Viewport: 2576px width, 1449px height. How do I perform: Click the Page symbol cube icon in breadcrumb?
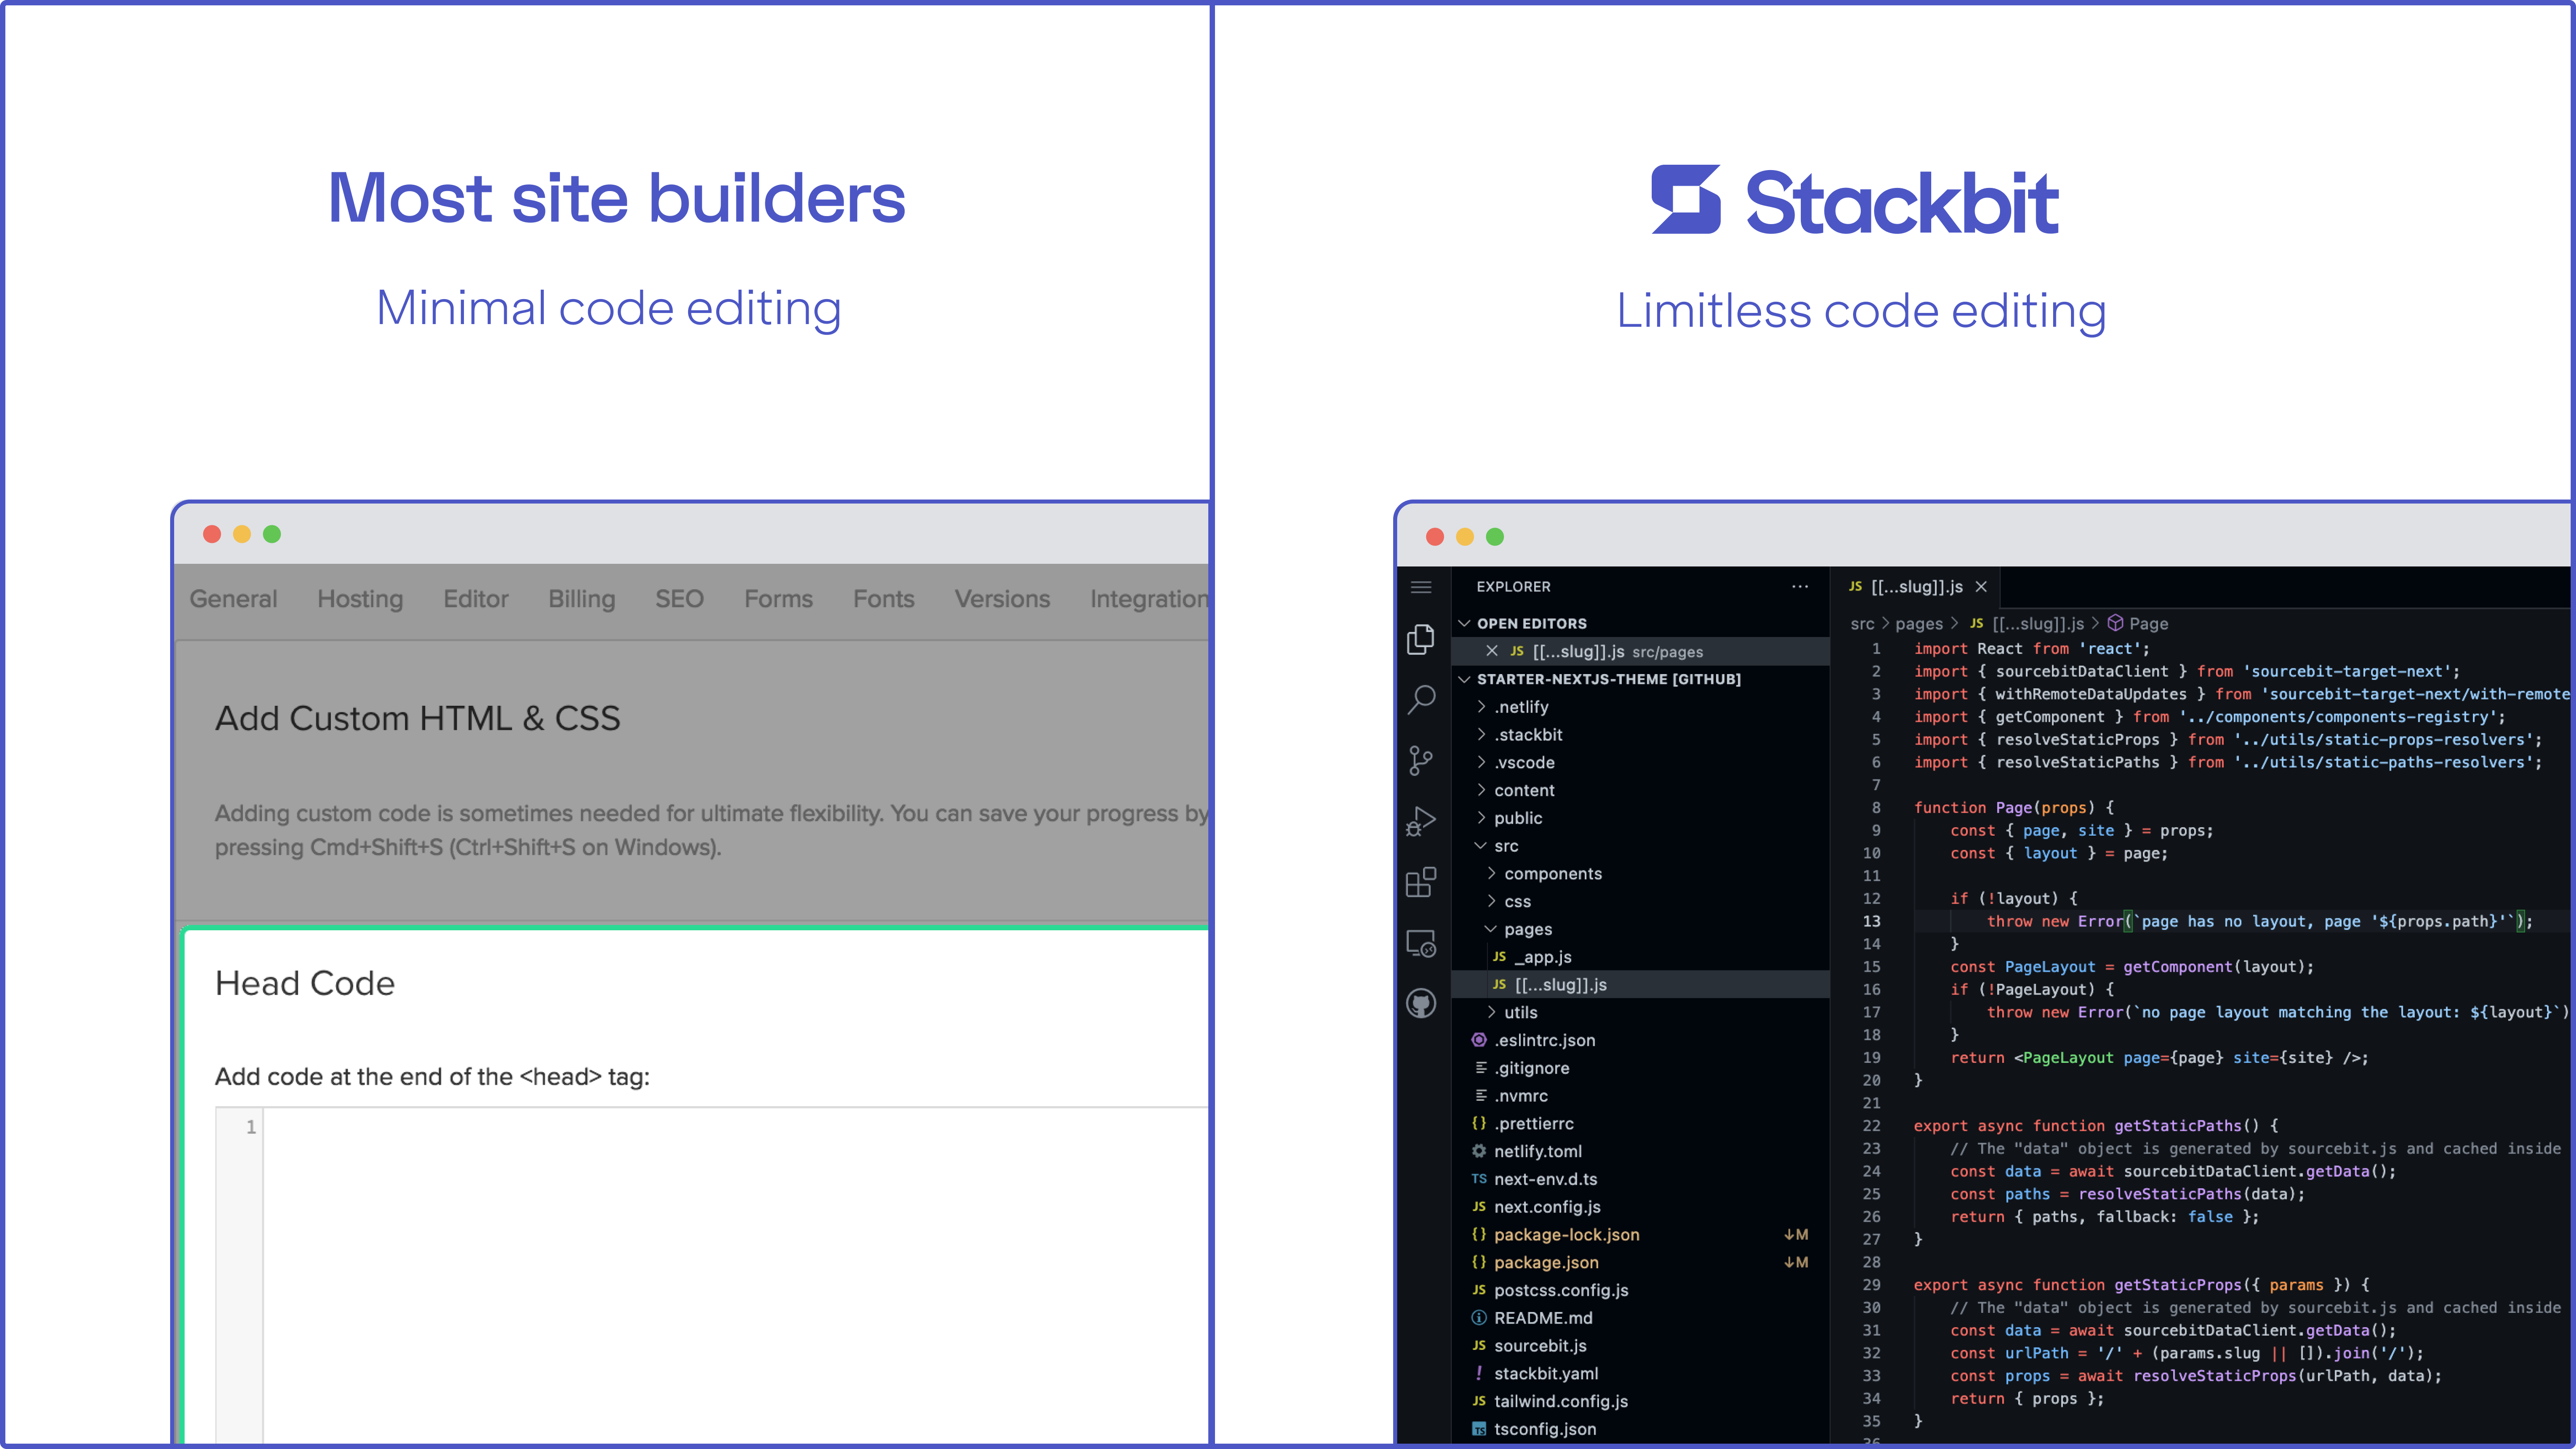point(2116,623)
